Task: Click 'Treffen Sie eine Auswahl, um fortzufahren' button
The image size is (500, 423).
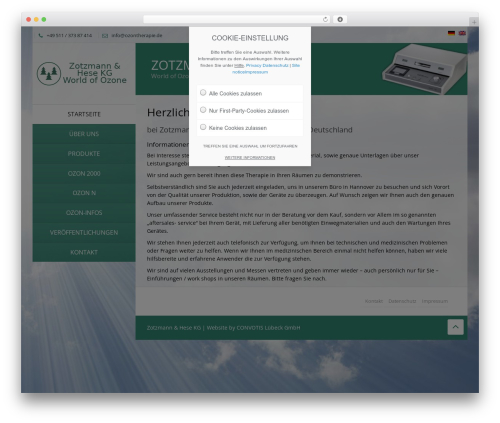Action: click(250, 146)
